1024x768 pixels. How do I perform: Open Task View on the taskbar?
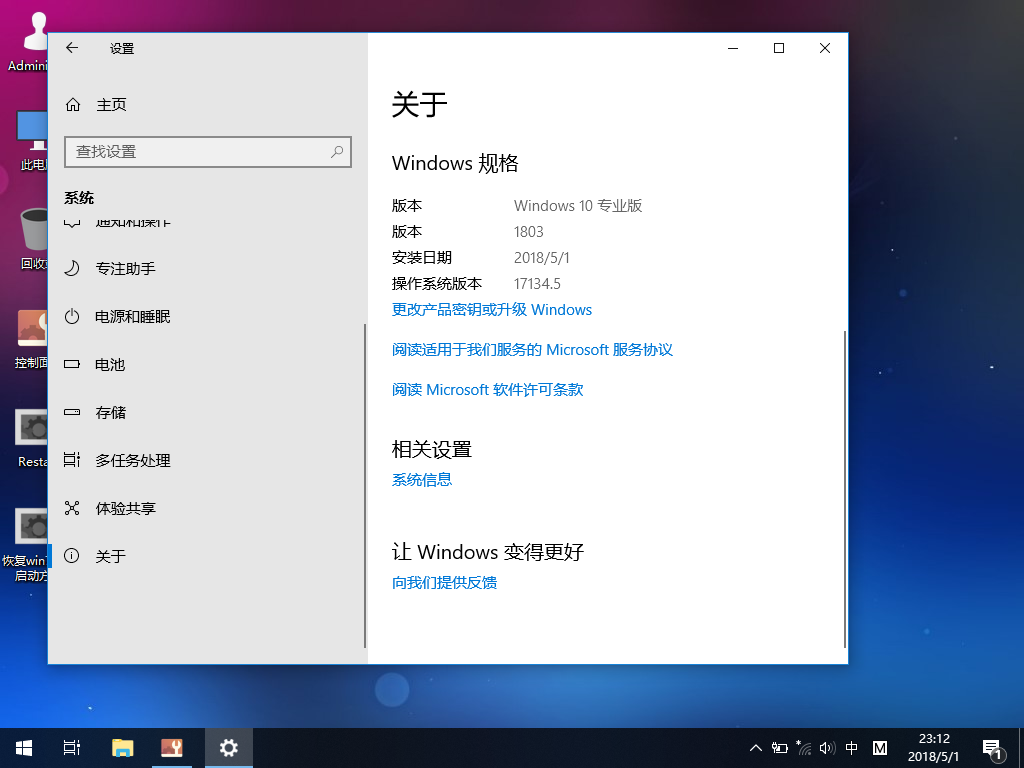coord(72,748)
